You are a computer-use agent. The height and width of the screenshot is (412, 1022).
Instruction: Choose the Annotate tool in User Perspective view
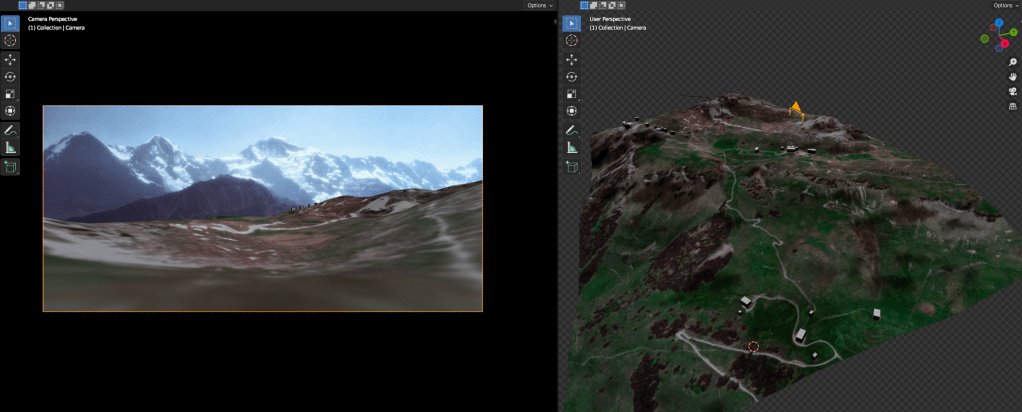pos(572,130)
